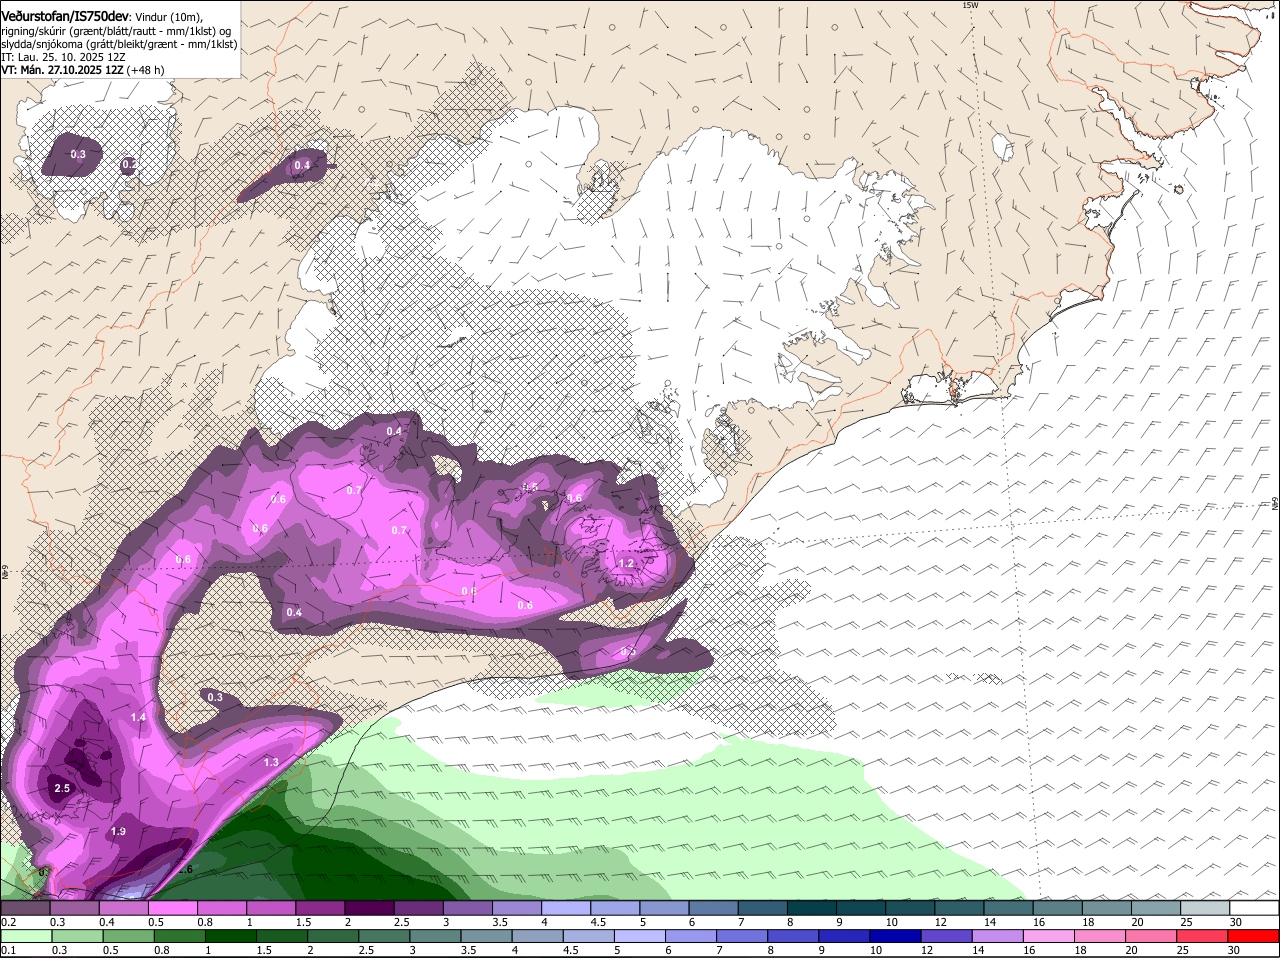The width and height of the screenshot is (1280, 958).
Task: Click the 0.1 tick label in lower legend
Action: (x=9, y=950)
